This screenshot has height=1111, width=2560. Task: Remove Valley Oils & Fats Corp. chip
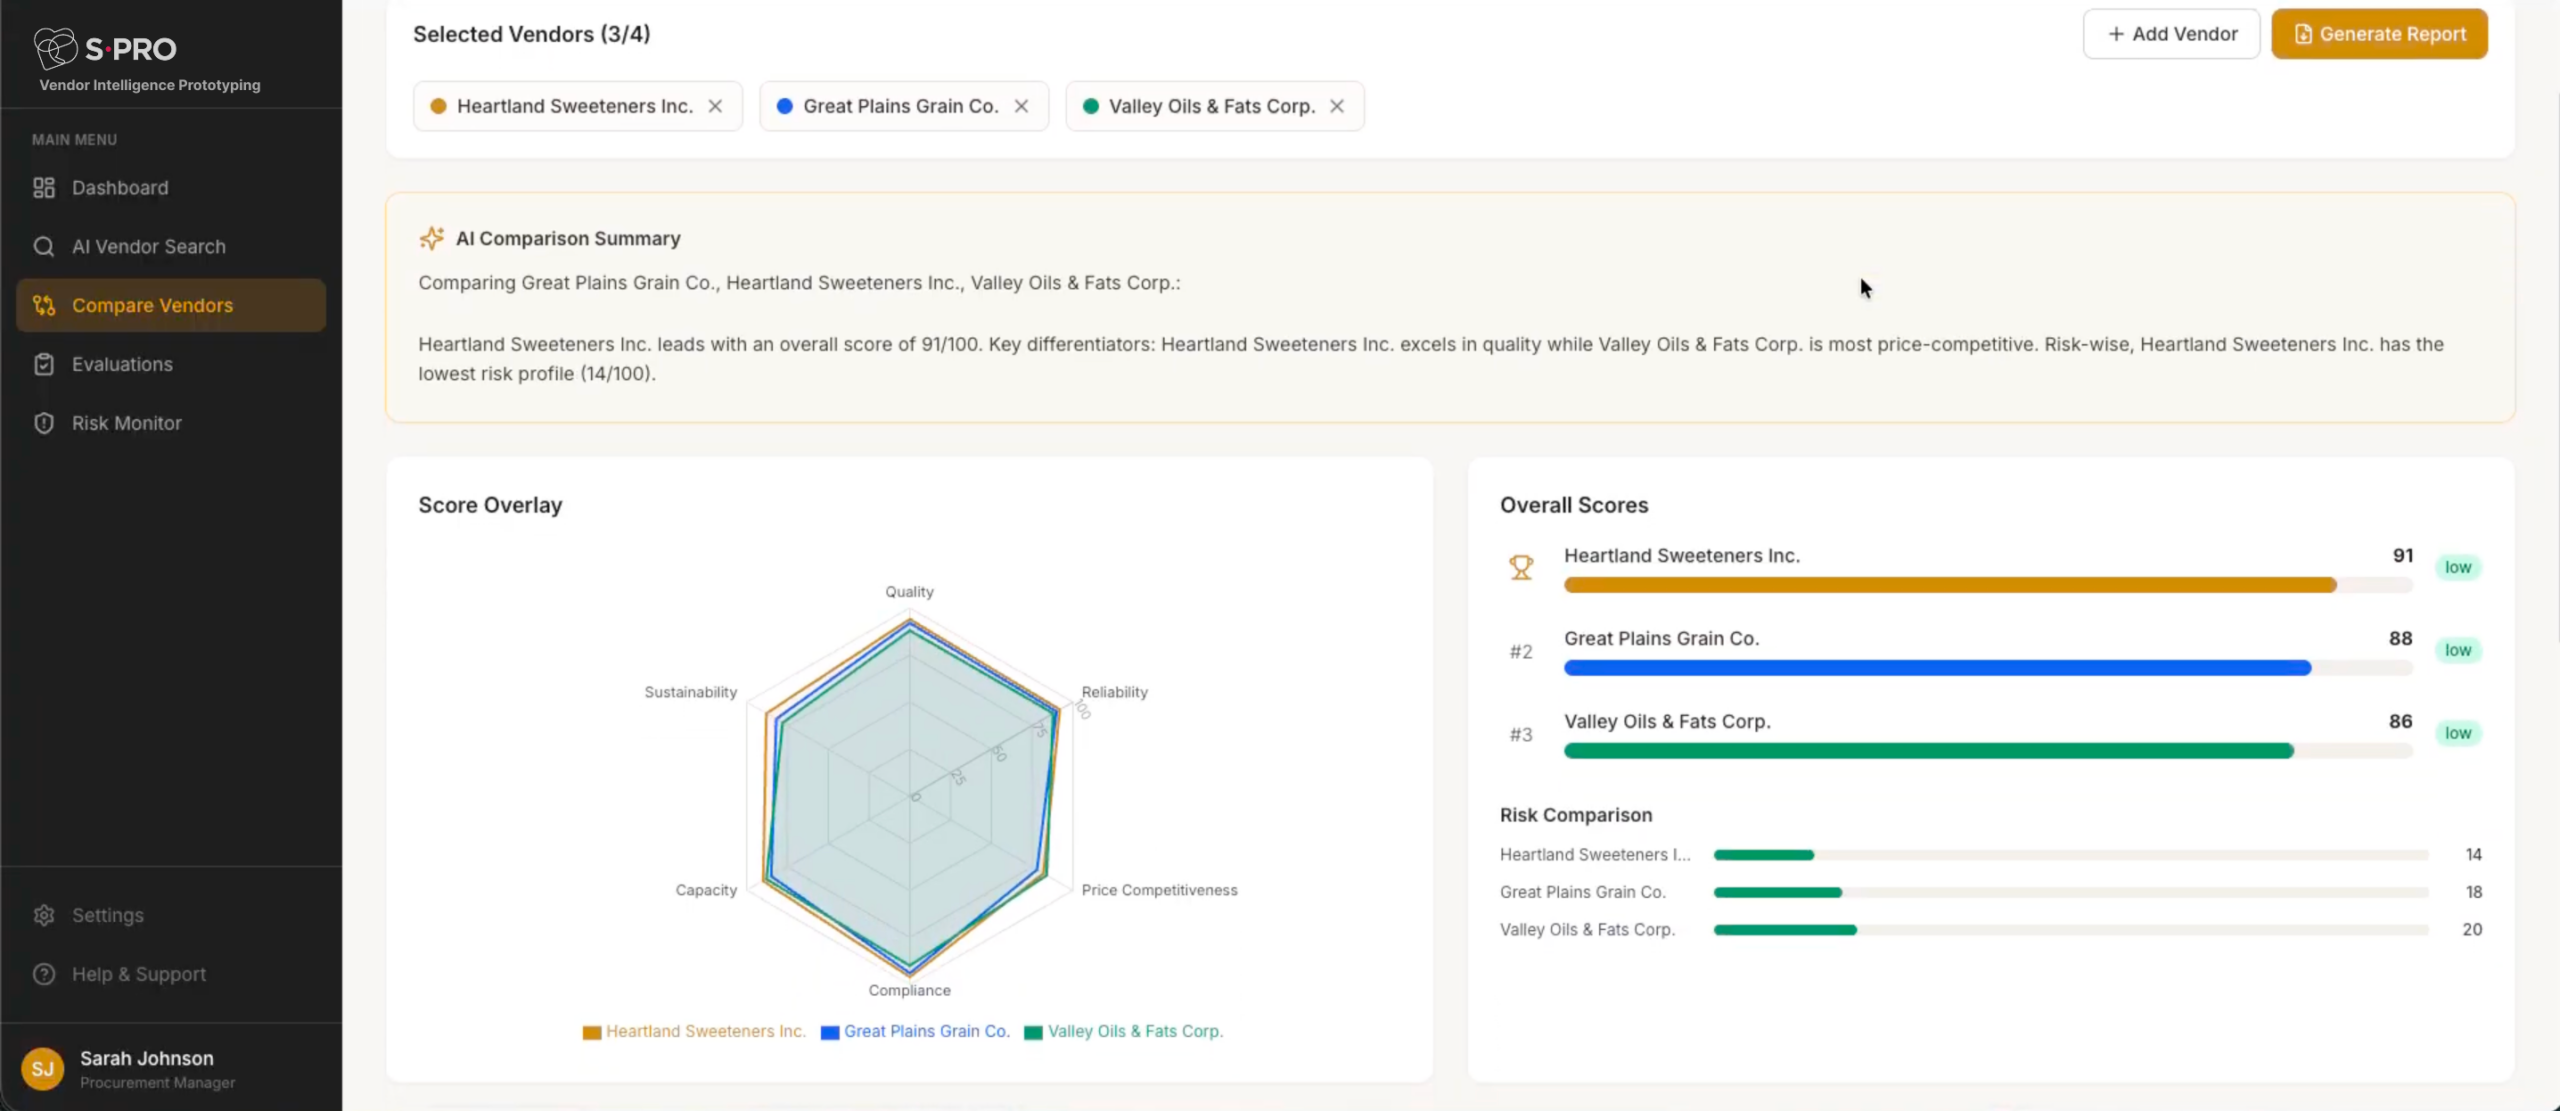(1337, 106)
